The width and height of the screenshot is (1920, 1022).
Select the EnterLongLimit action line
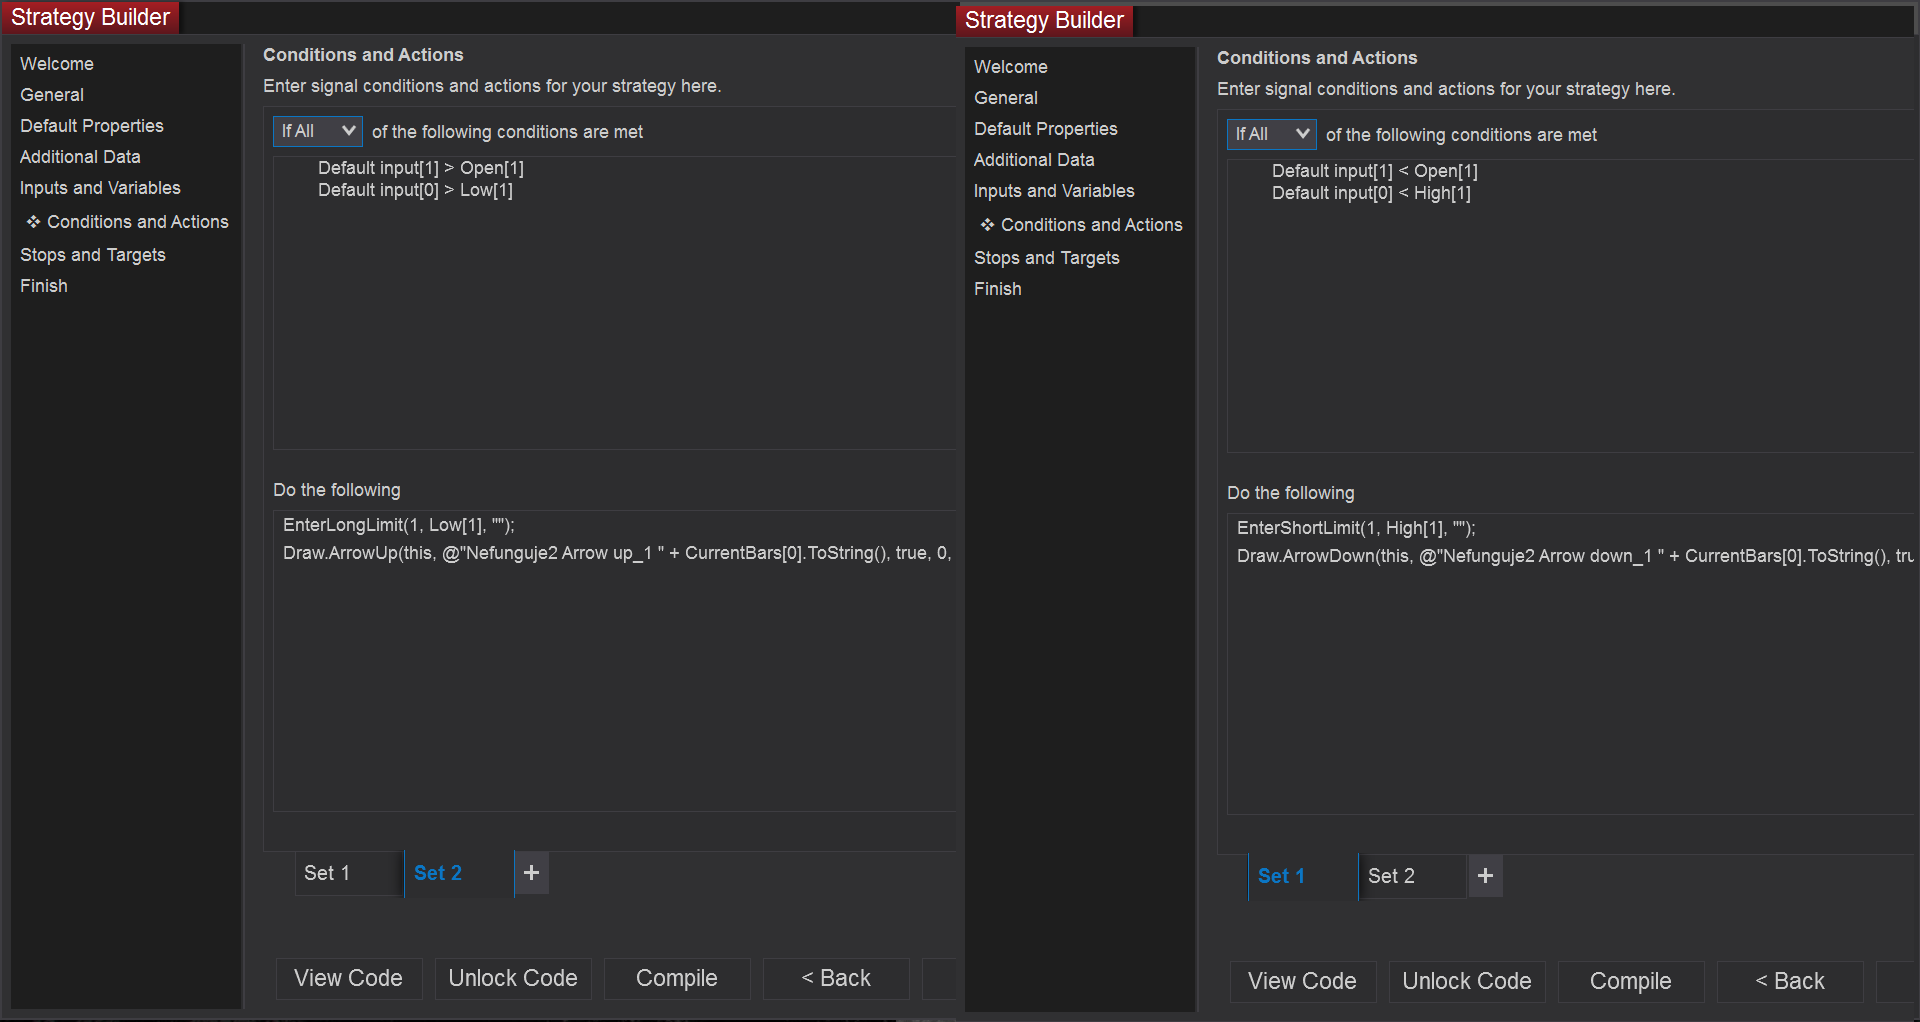pyautogui.click(x=398, y=525)
